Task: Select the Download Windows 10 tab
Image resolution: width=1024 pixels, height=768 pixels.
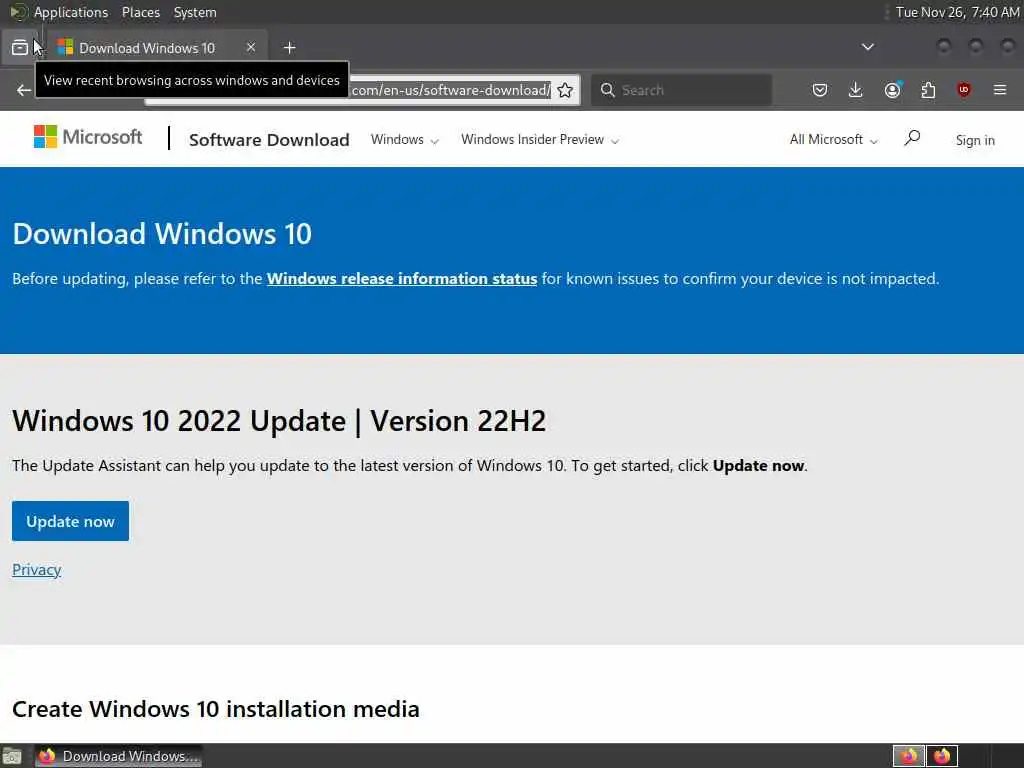Action: tap(157, 48)
